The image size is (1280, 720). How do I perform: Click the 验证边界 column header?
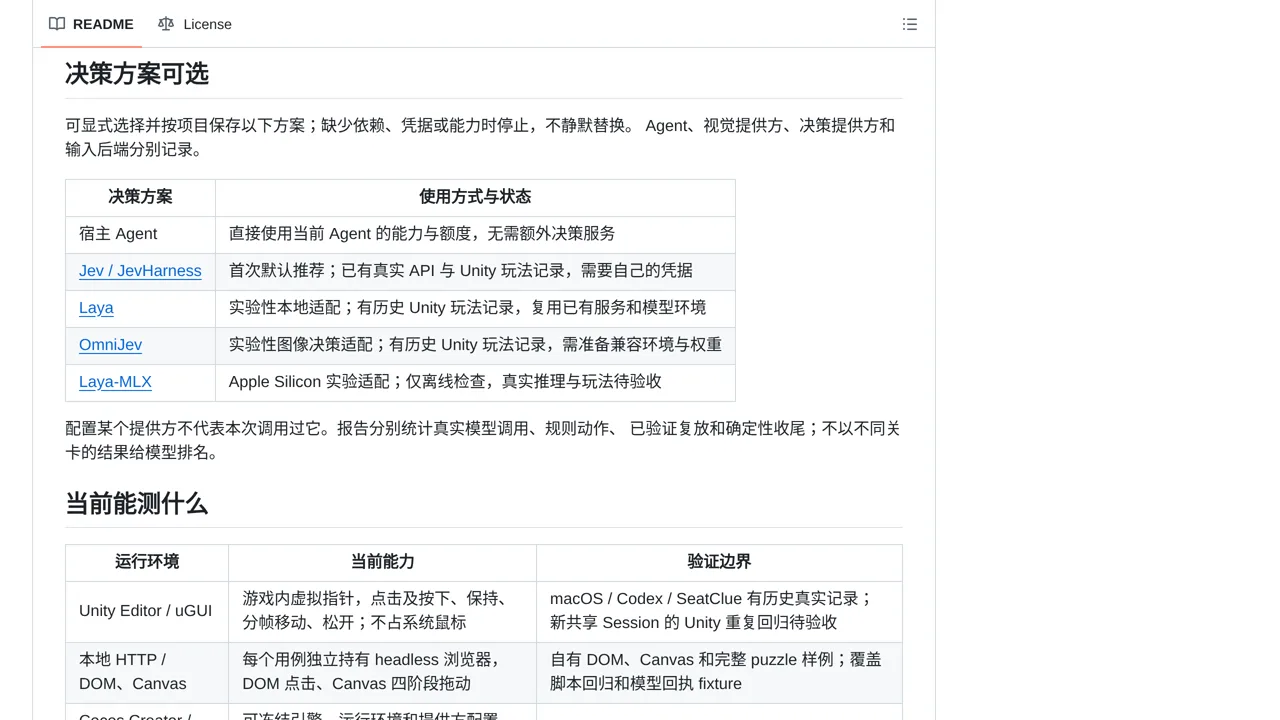pyautogui.click(x=719, y=562)
